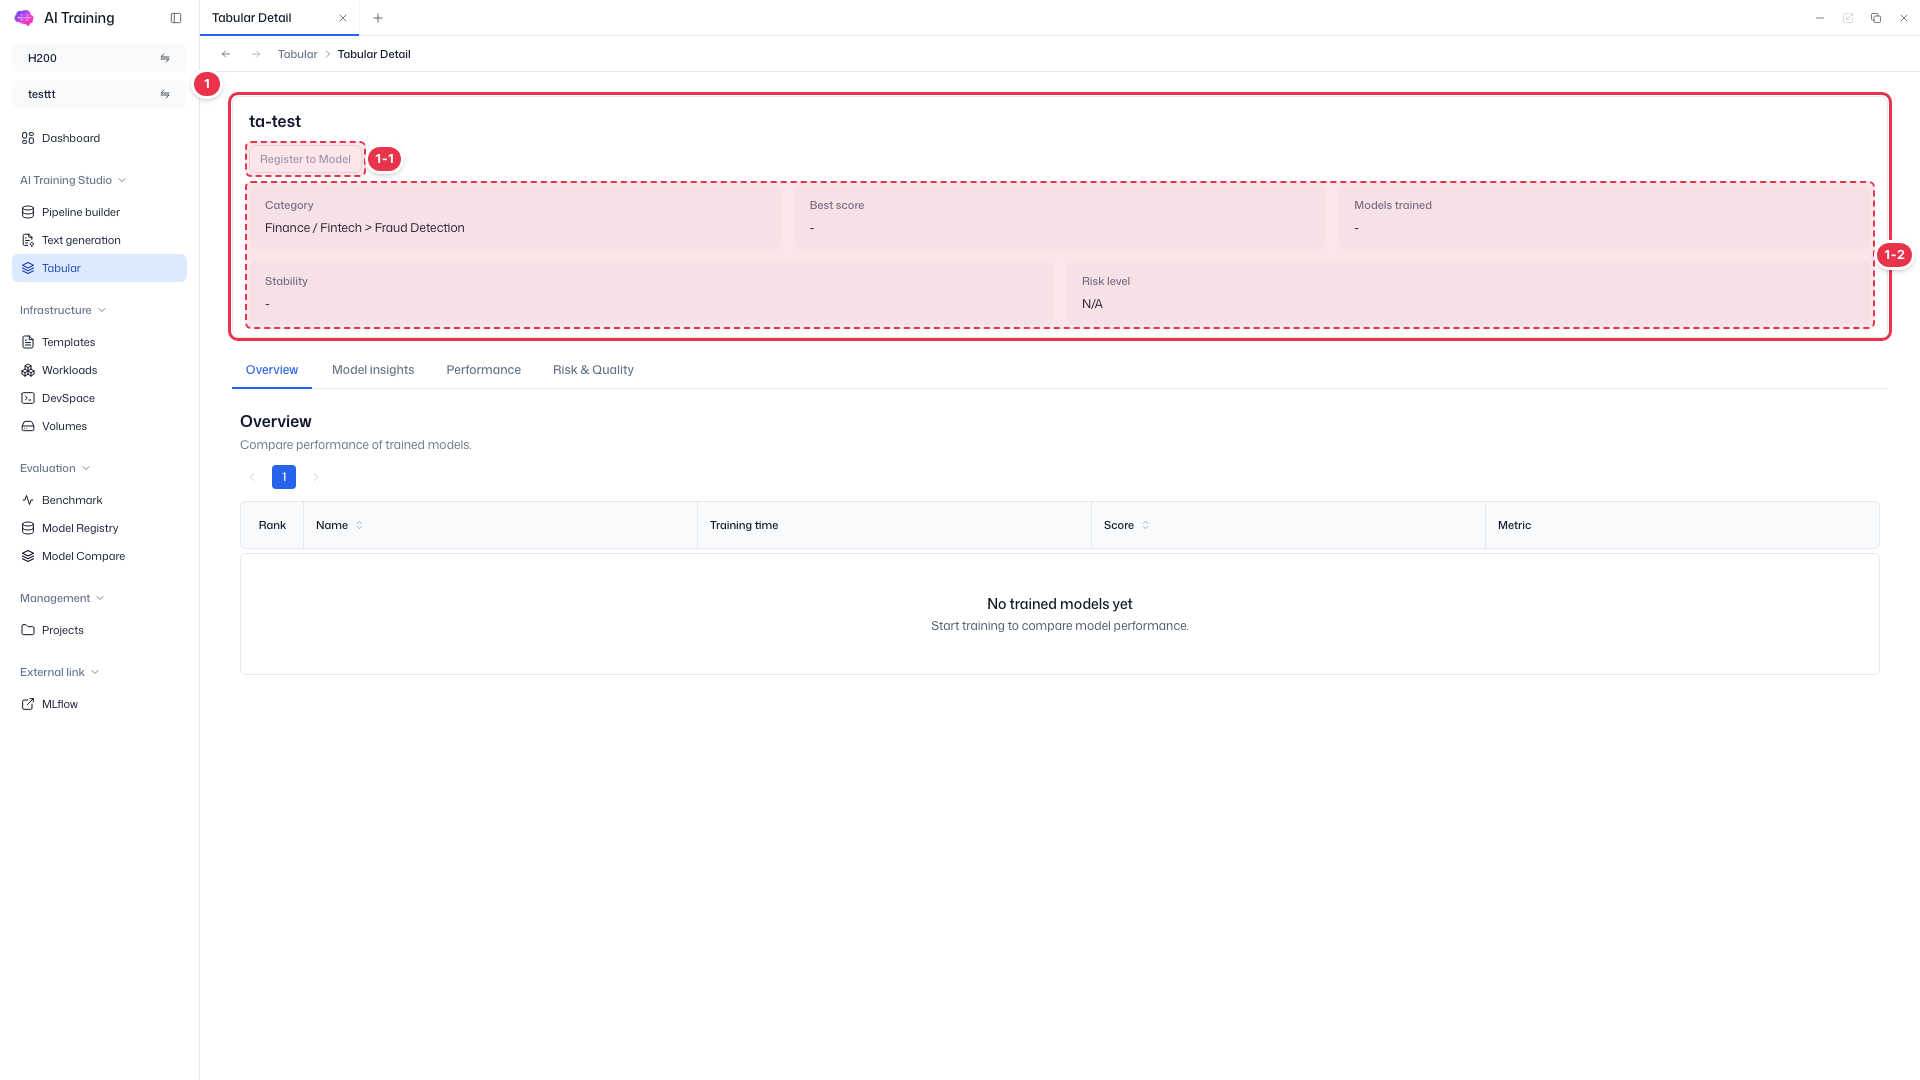The image size is (1920, 1080).
Task: Click the testtt selector field
Action: tap(99, 94)
